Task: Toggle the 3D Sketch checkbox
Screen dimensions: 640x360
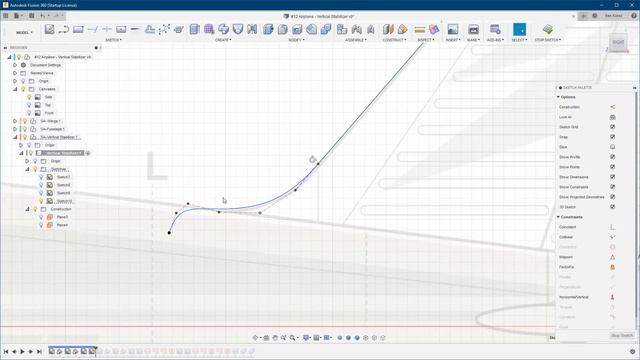Action: pos(612,207)
